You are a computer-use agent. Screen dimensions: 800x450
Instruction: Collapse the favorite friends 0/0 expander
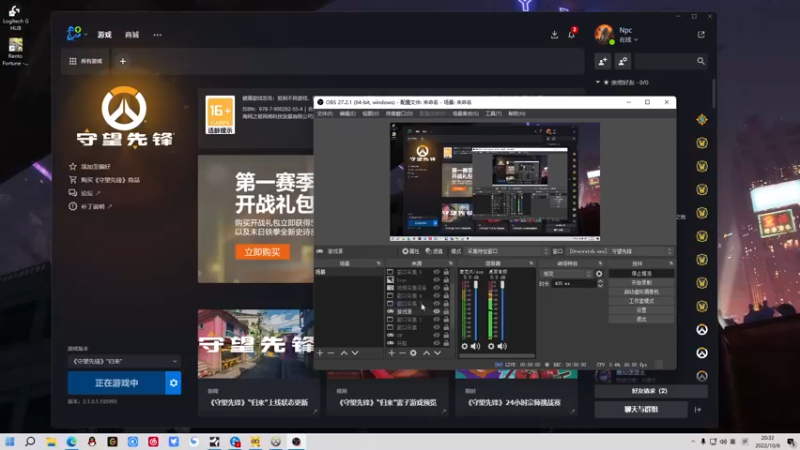597,82
